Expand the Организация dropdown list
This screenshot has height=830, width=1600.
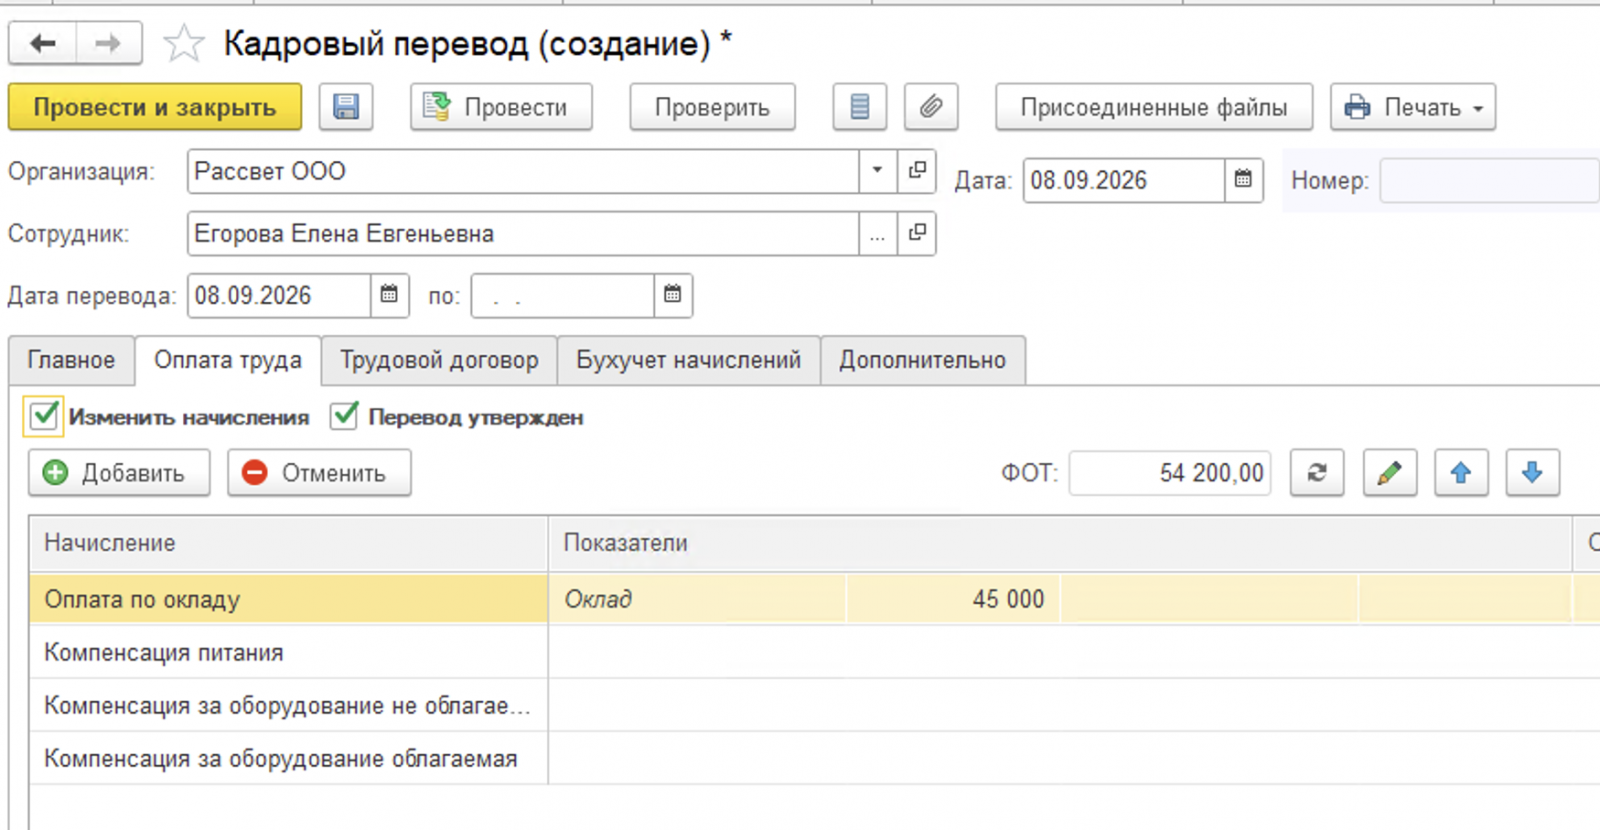tap(877, 171)
